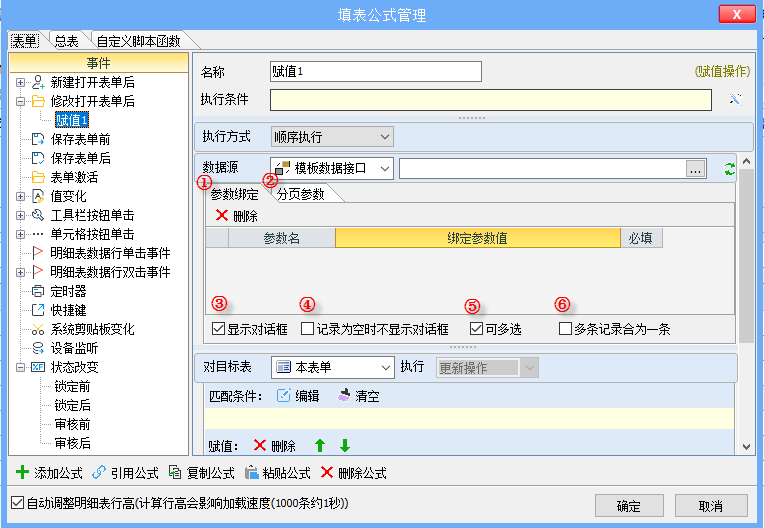Toggle 自动调整明细表行高 checkbox
Viewport: 764px width, 528px height.
click(x=17, y=503)
